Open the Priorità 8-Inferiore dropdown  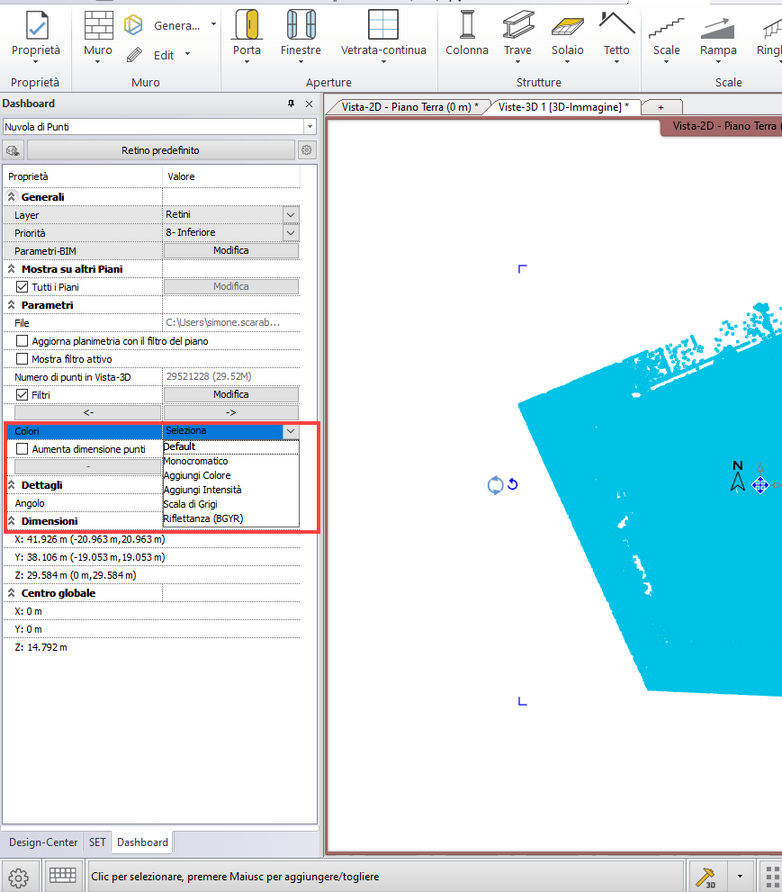click(291, 233)
